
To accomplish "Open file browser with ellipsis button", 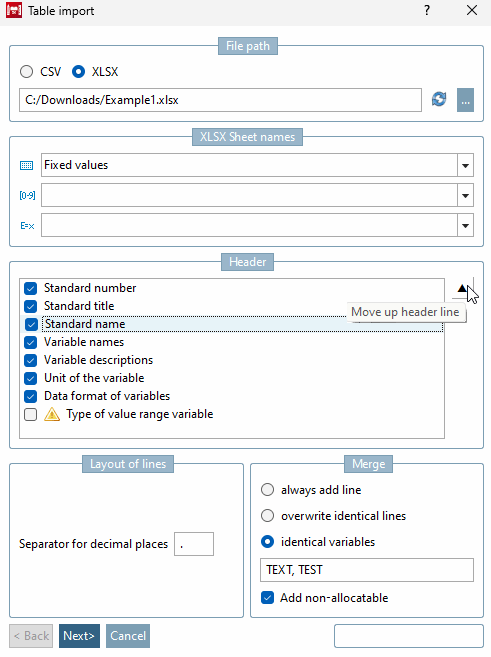I will (x=465, y=100).
